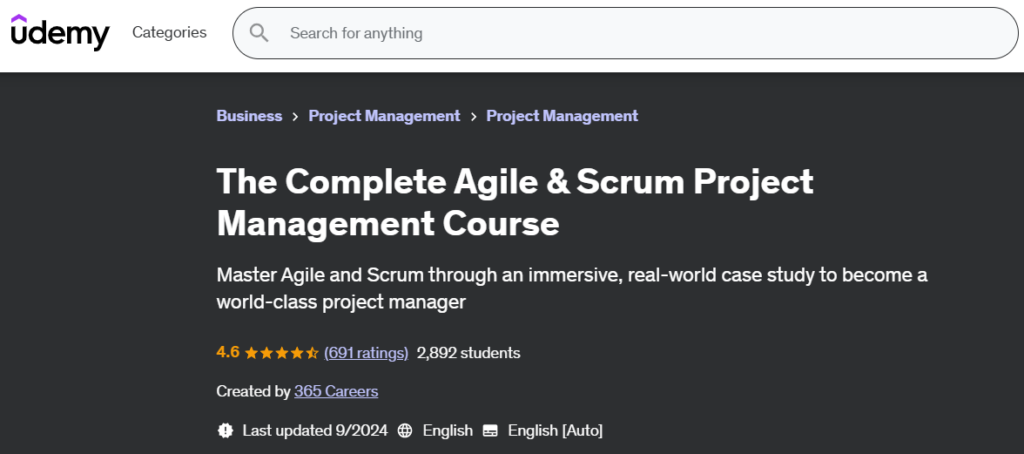The width and height of the screenshot is (1024, 454).
Task: Go to the Business breadcrumb
Action: (x=249, y=116)
